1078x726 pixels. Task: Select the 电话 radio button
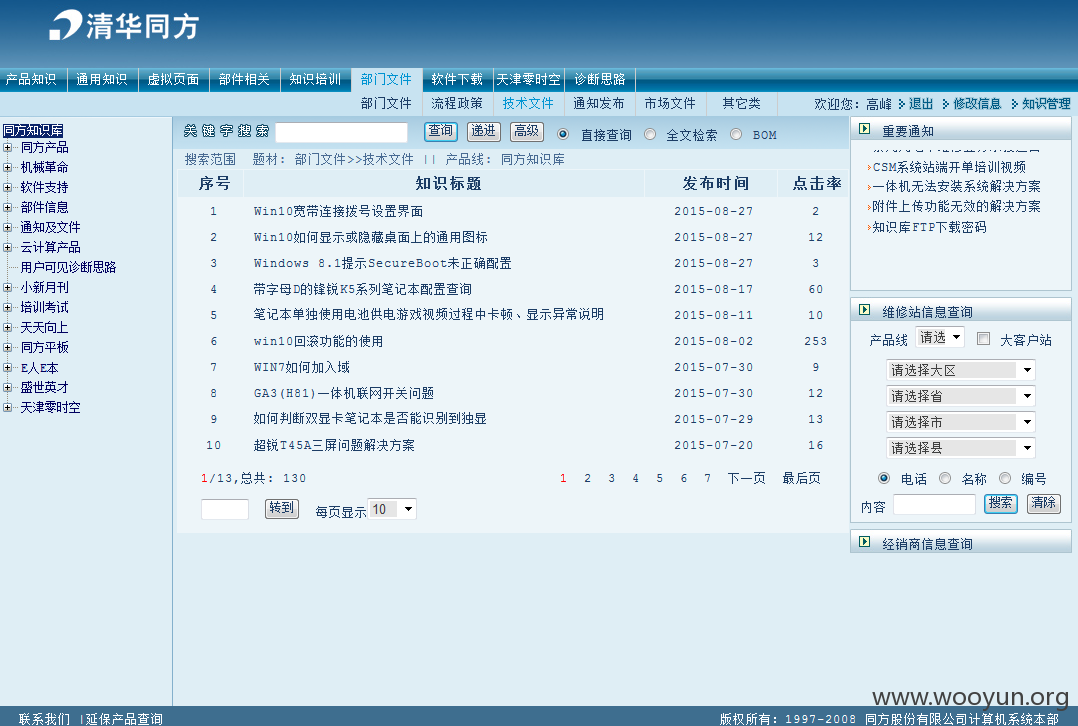[884, 478]
